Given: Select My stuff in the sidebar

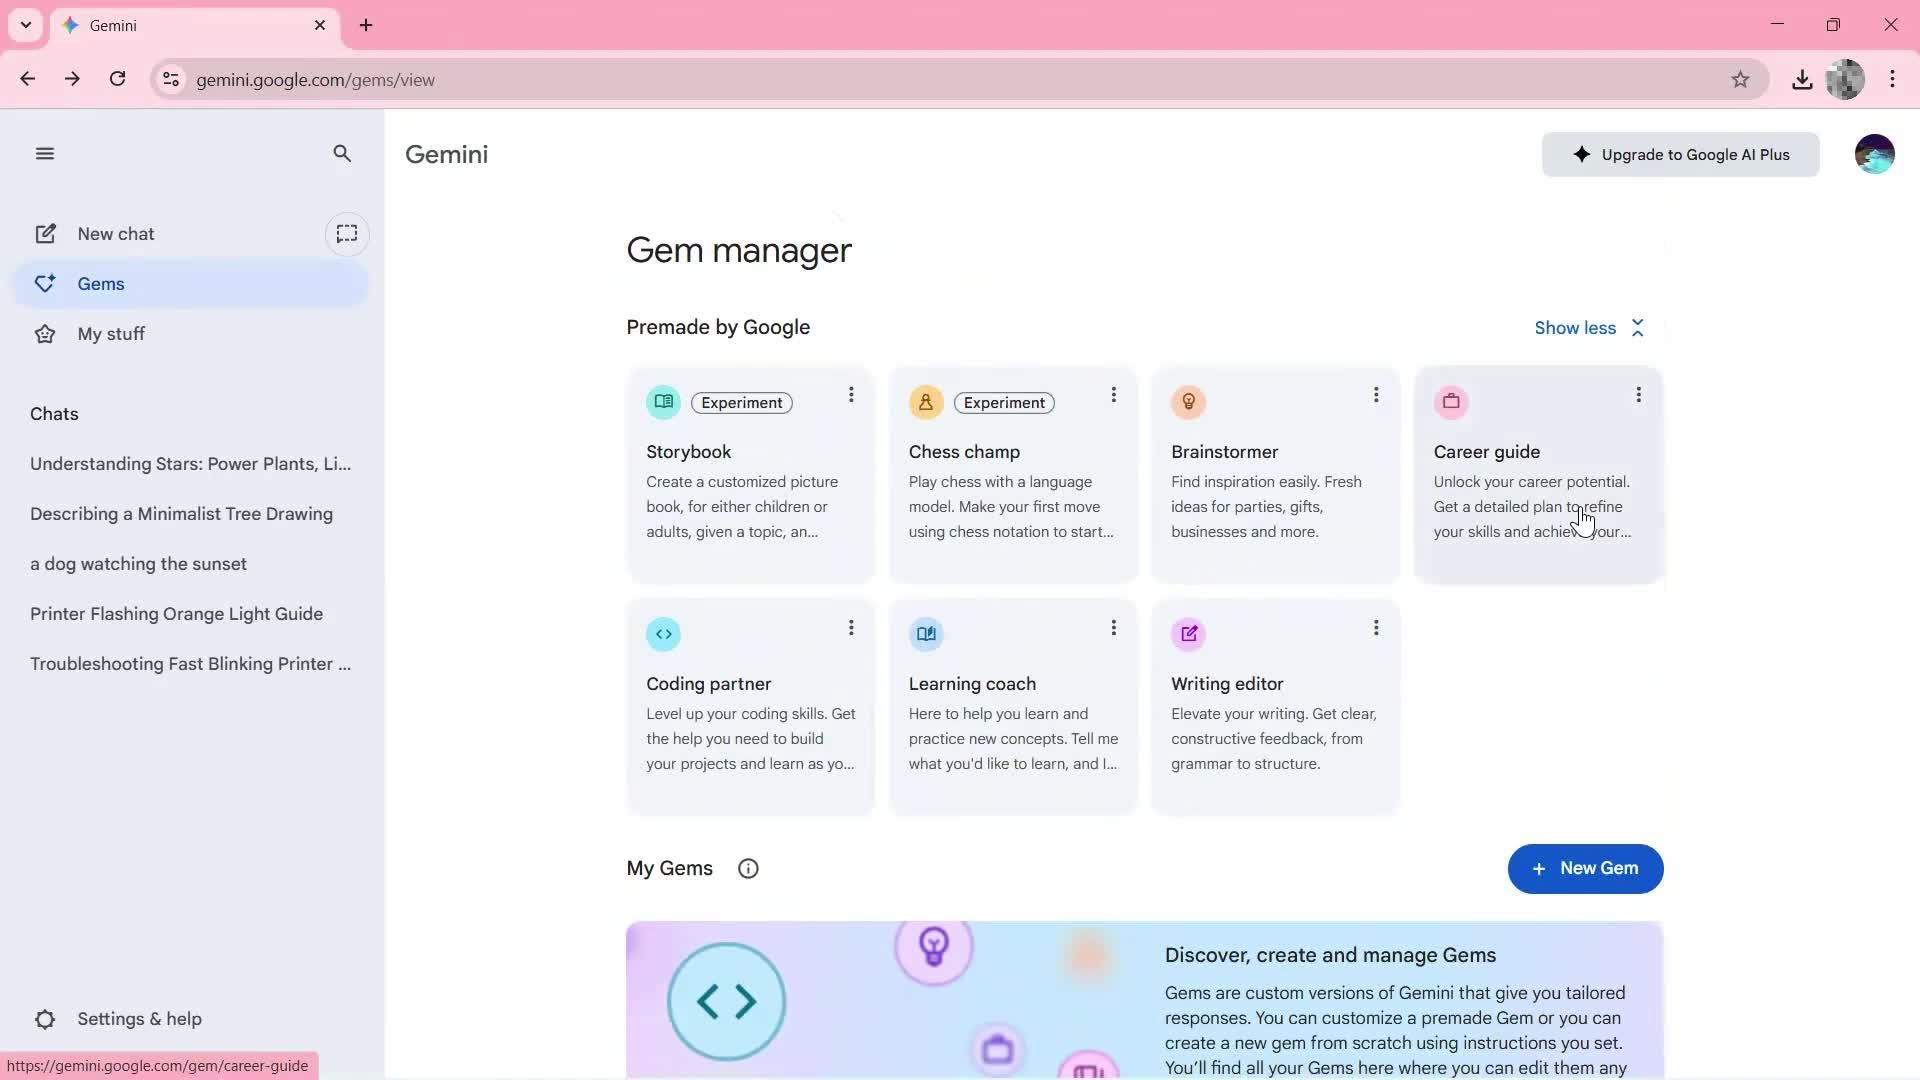Looking at the screenshot, I should [x=111, y=334].
